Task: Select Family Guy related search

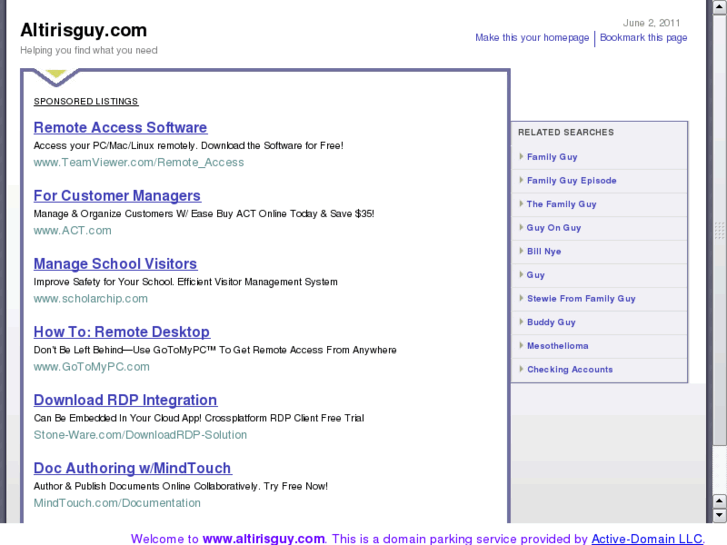Action: click(x=552, y=157)
